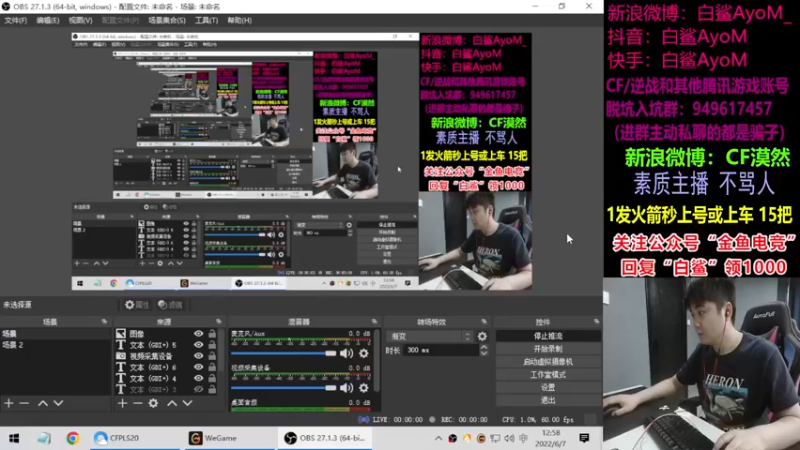Open the Windows notification center icon
The width and height of the screenshot is (800, 450).
point(584,438)
